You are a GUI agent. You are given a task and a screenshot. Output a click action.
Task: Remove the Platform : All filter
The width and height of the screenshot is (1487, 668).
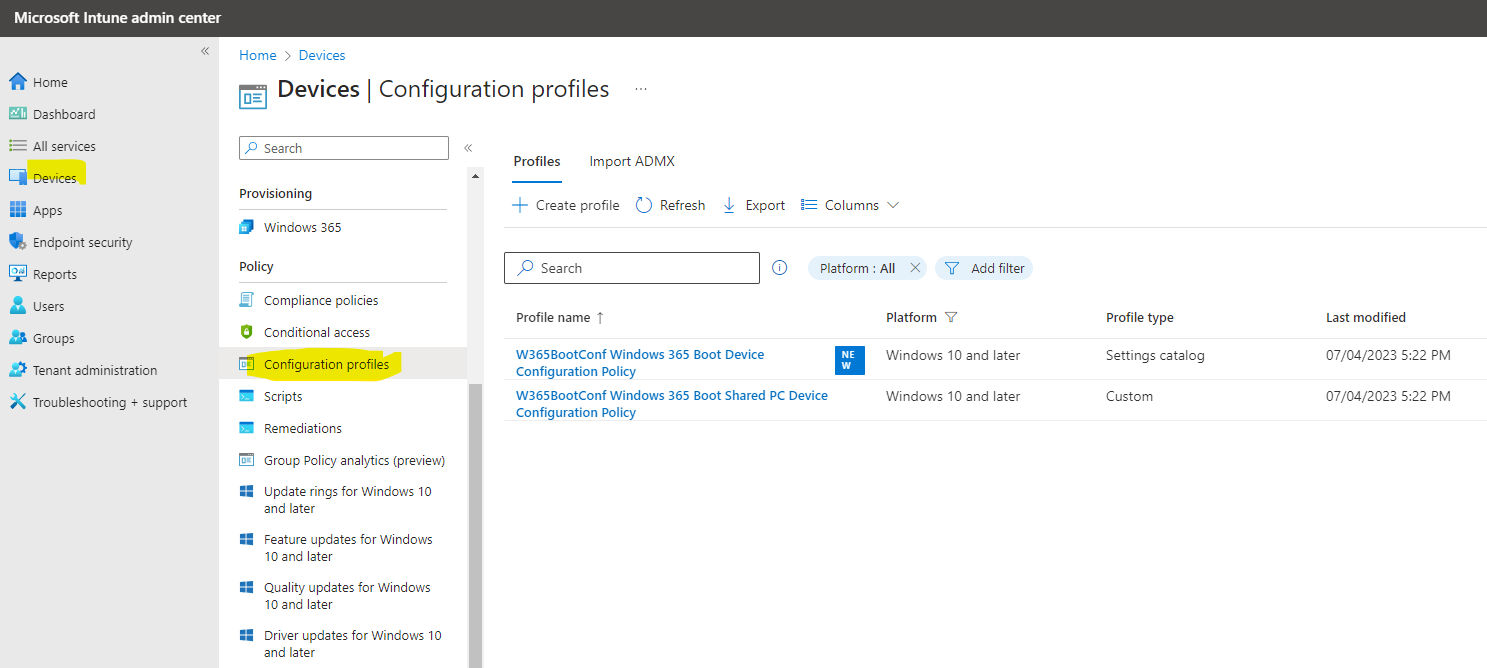915,268
